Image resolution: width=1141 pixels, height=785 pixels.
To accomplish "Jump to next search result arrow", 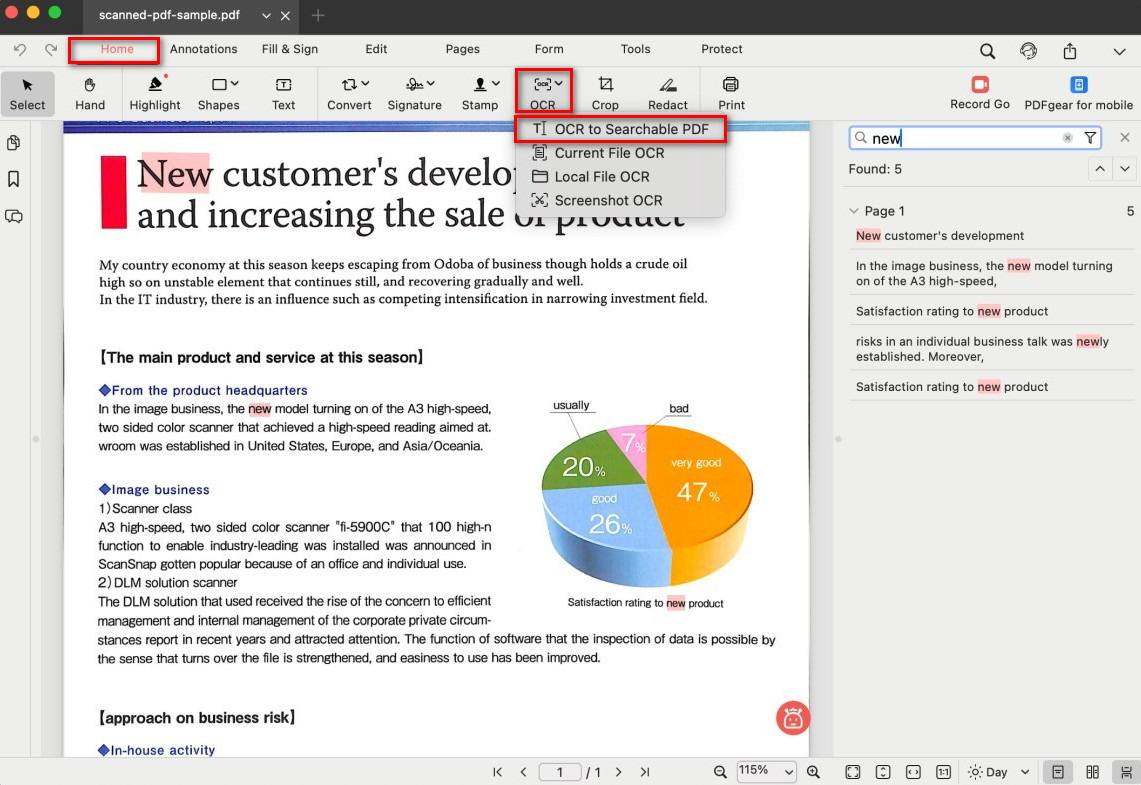I will pyautogui.click(x=1126, y=169).
